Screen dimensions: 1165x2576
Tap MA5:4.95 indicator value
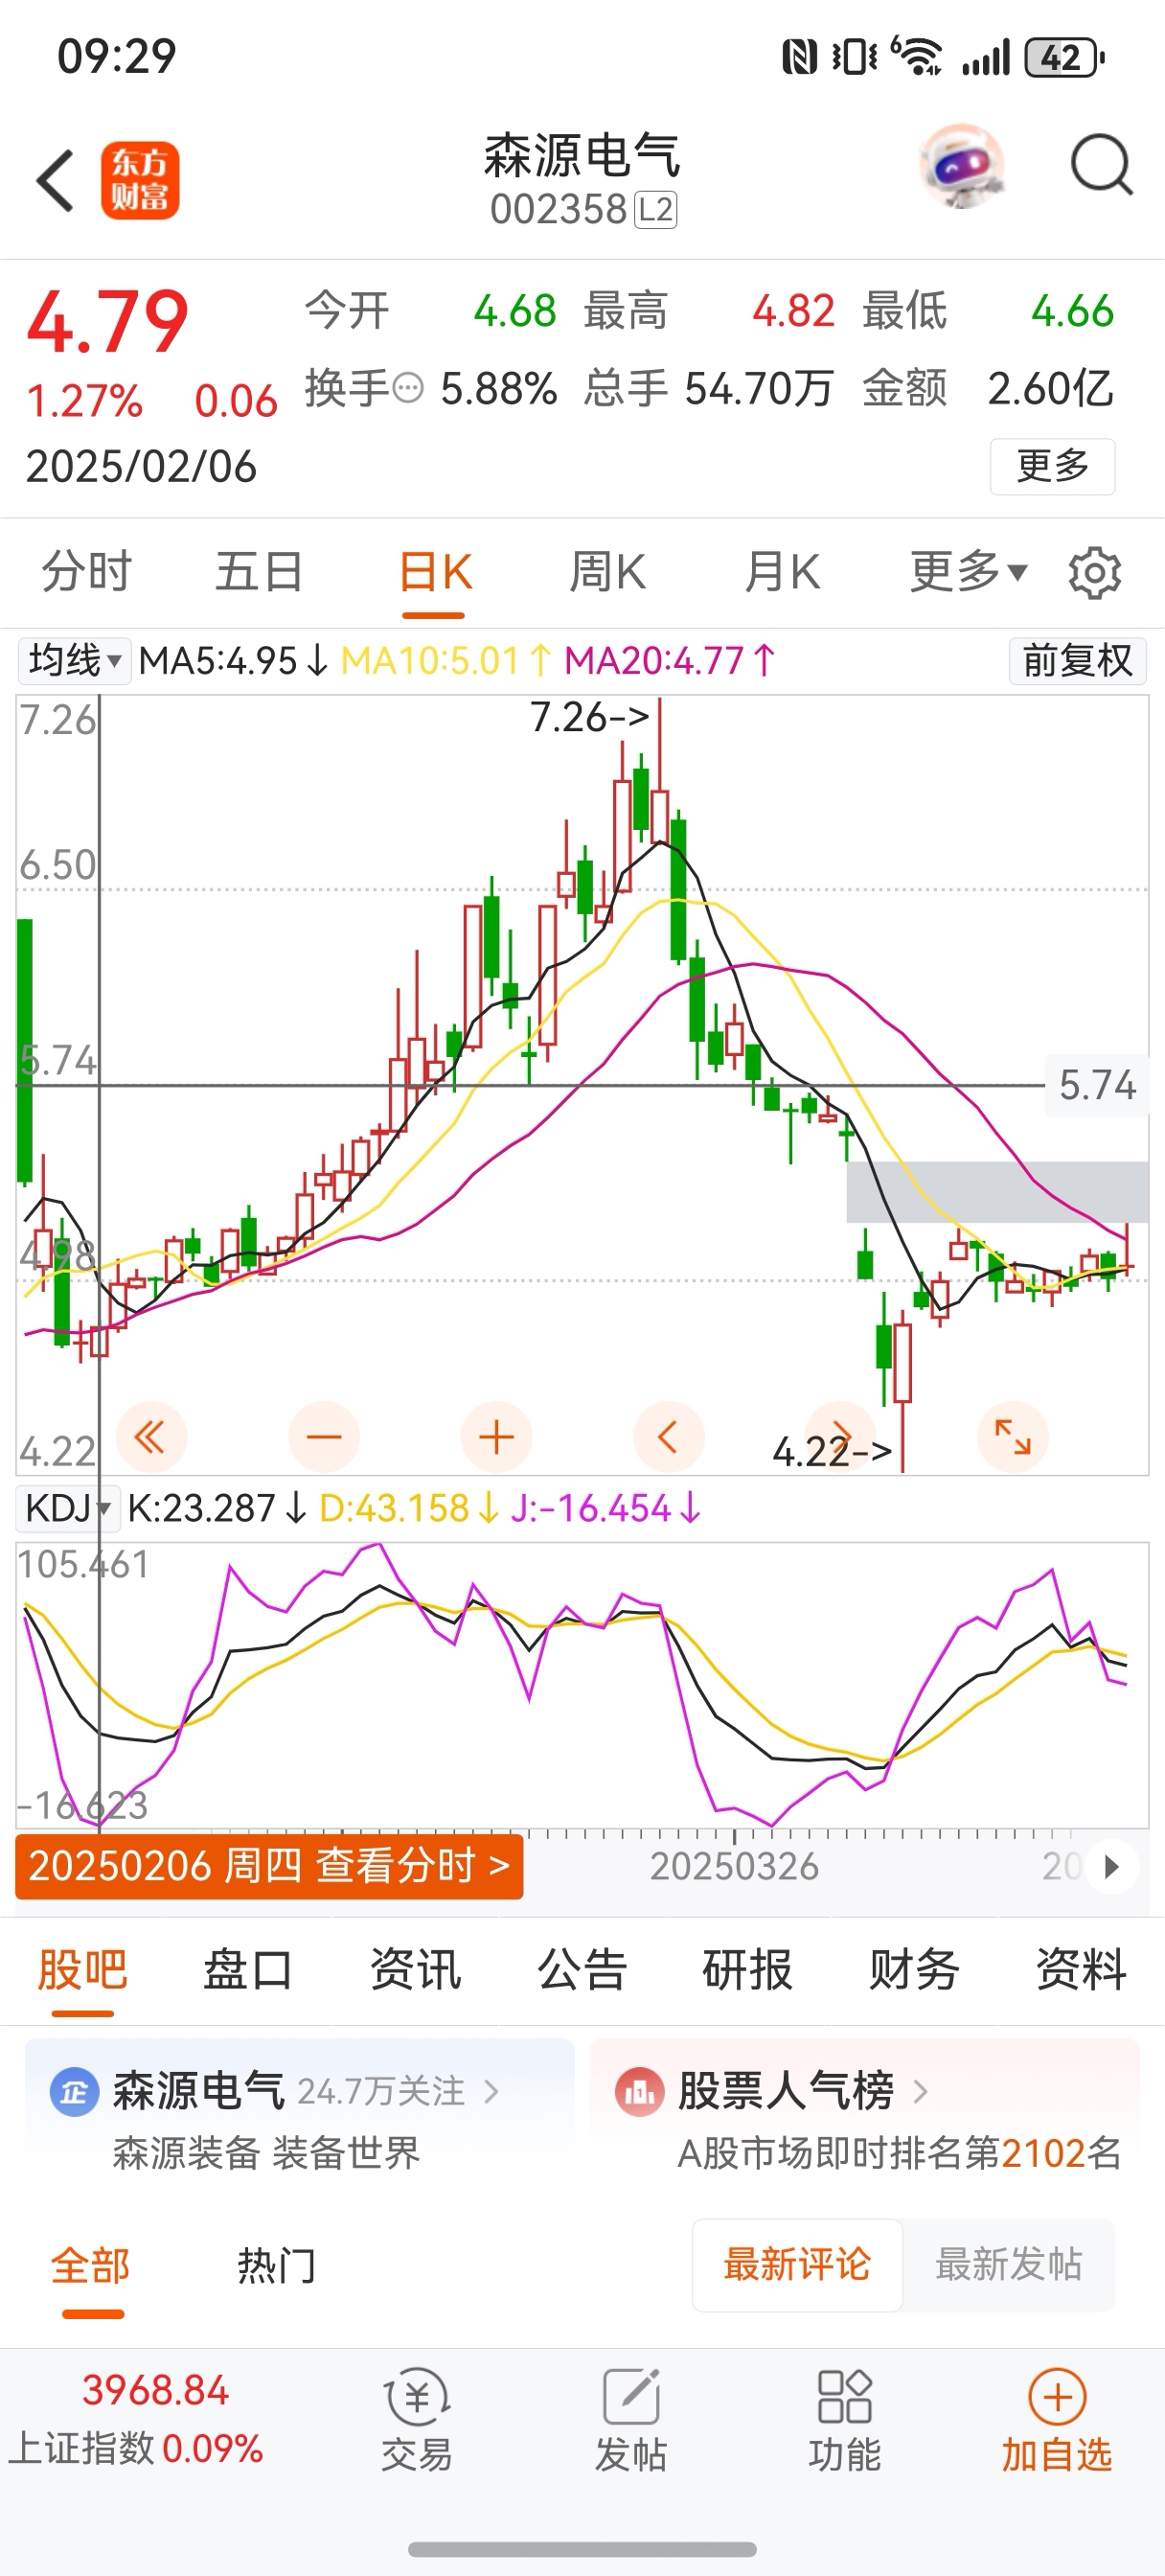tap(233, 661)
